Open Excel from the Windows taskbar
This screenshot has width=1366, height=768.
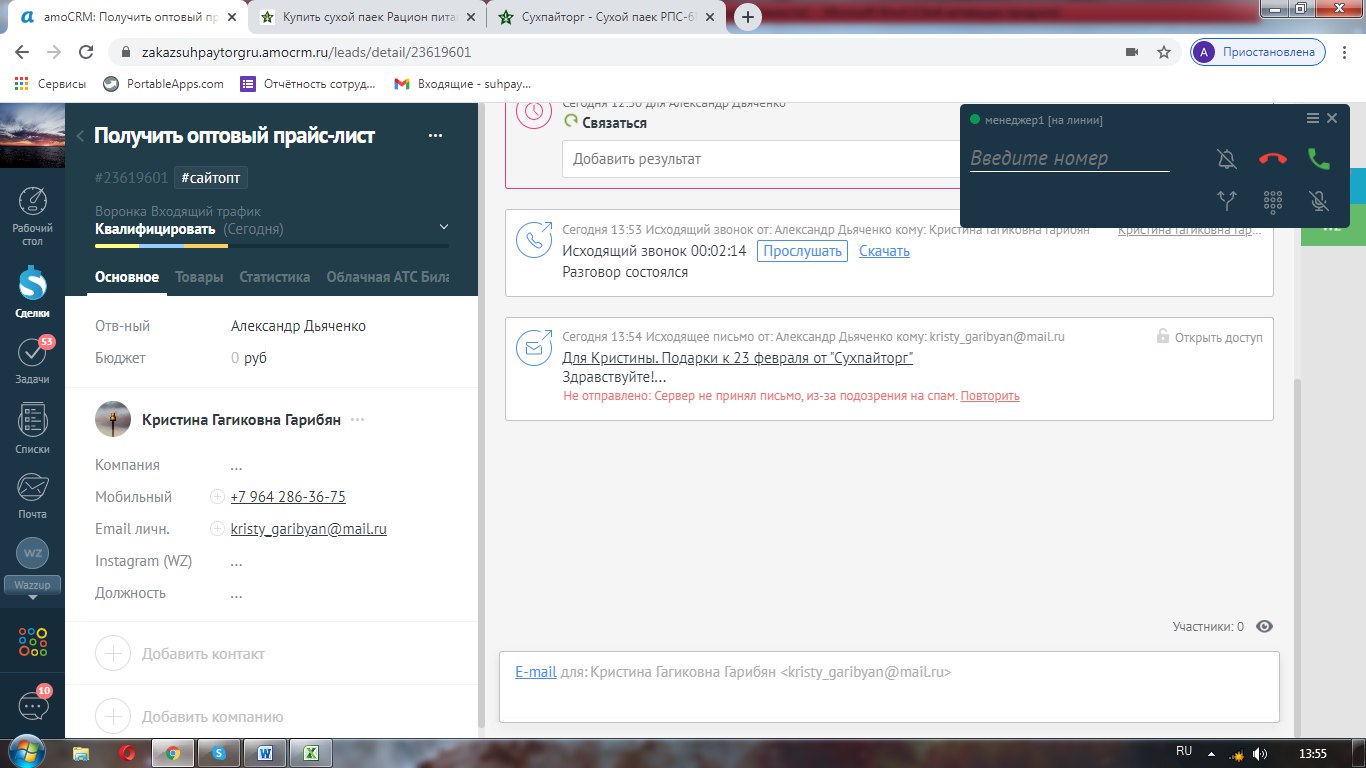(311, 753)
